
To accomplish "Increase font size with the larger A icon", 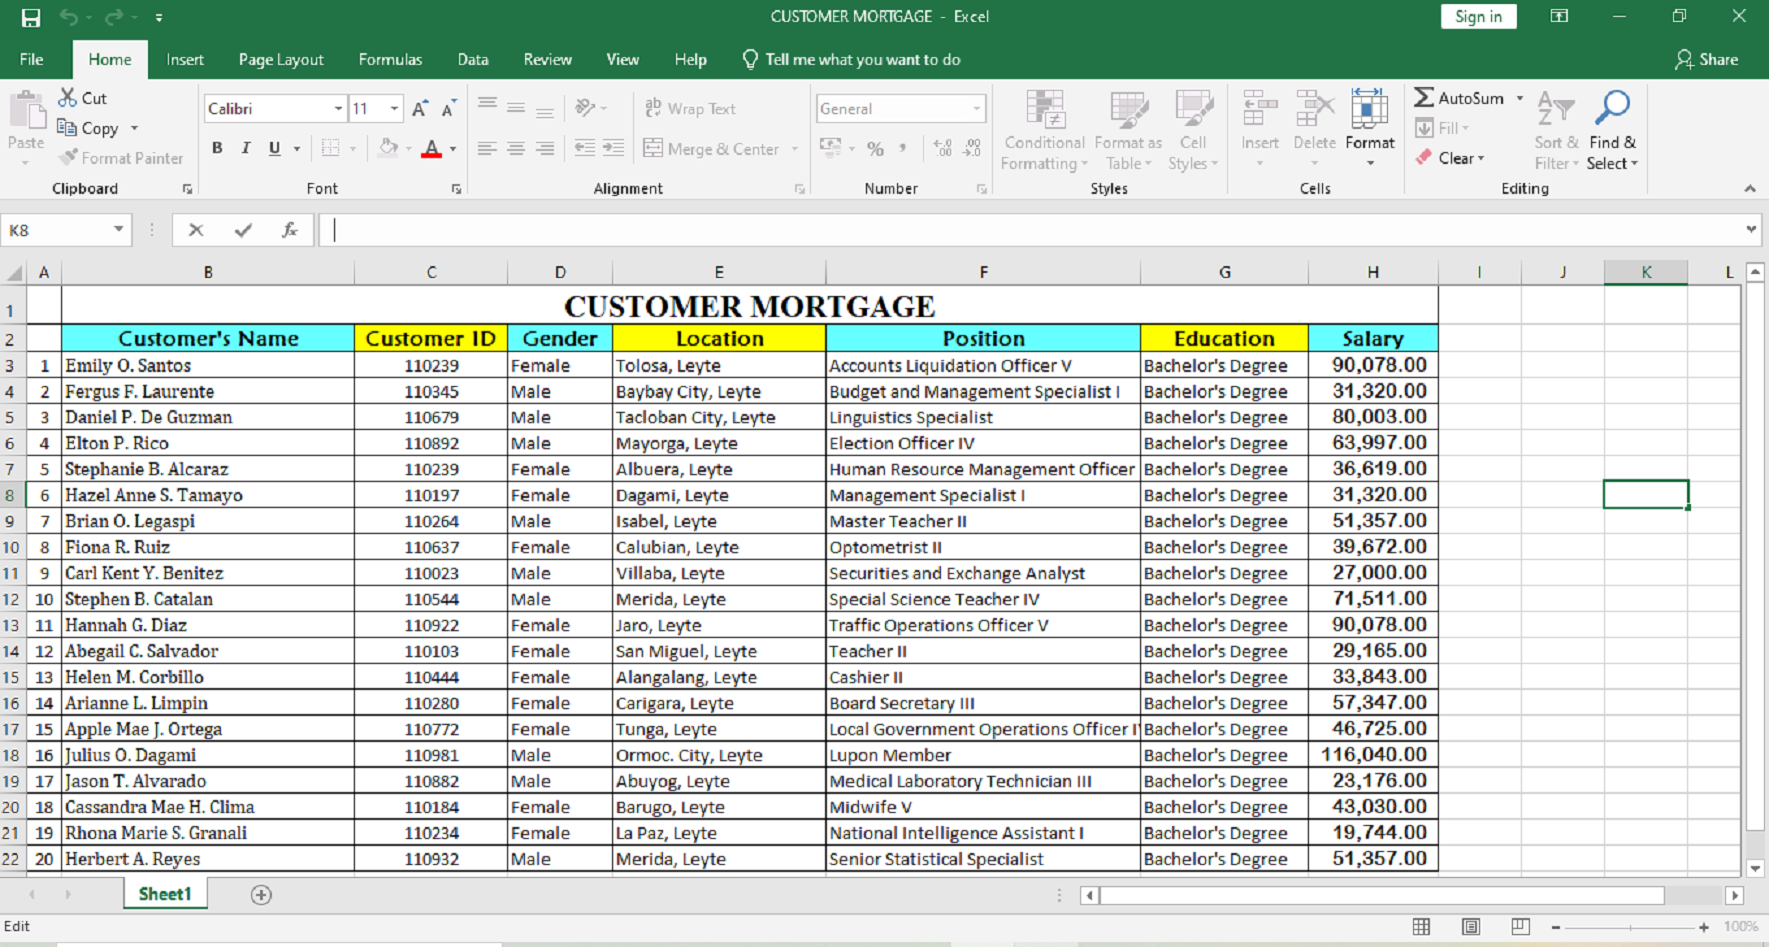I will (420, 108).
